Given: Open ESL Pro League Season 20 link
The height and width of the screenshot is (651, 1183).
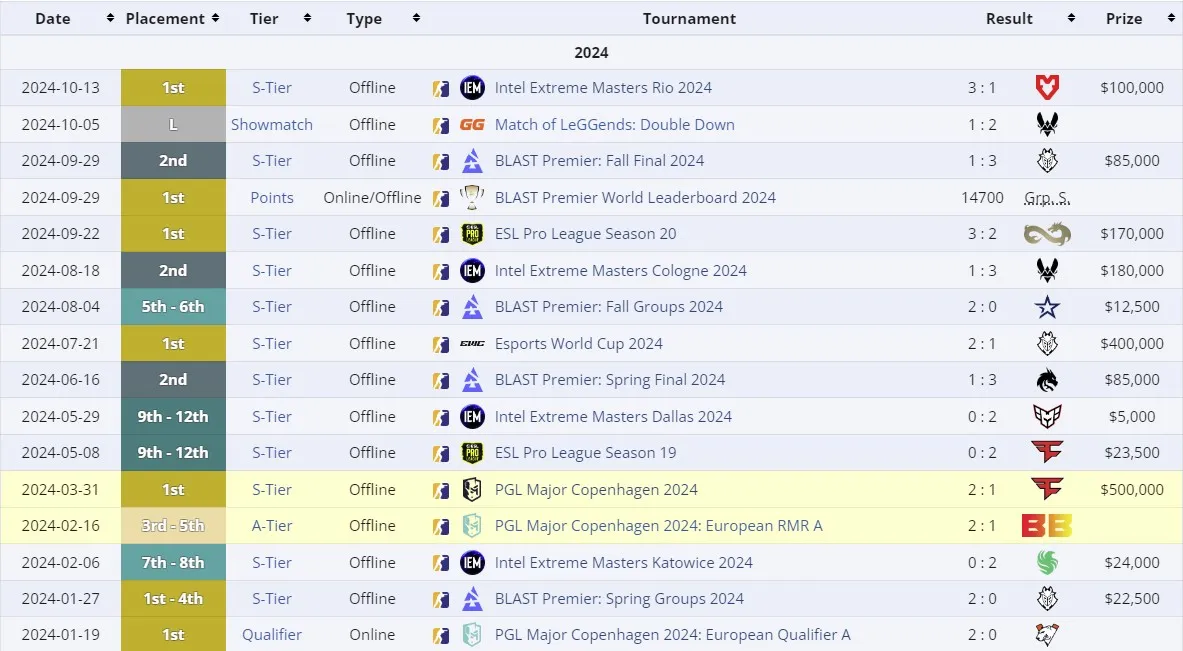Looking at the screenshot, I should coord(585,234).
